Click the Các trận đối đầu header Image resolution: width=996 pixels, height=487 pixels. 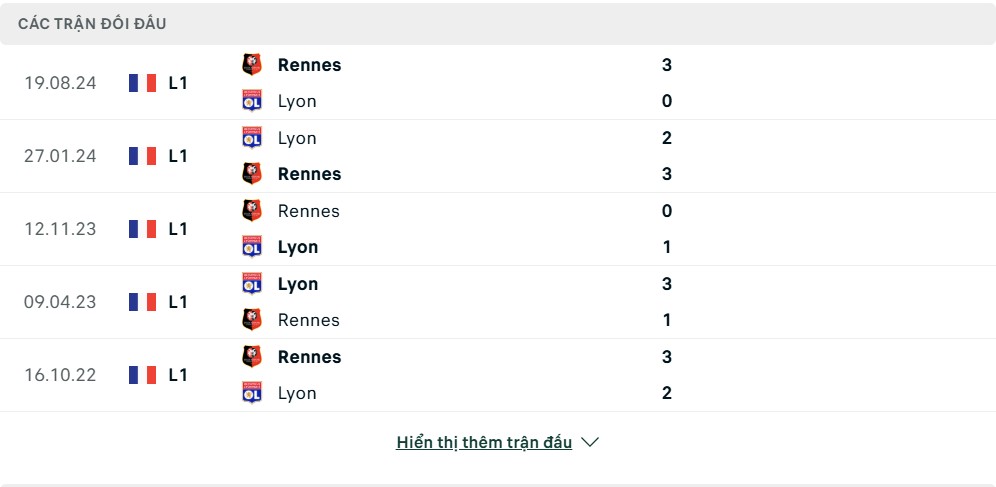pos(92,24)
